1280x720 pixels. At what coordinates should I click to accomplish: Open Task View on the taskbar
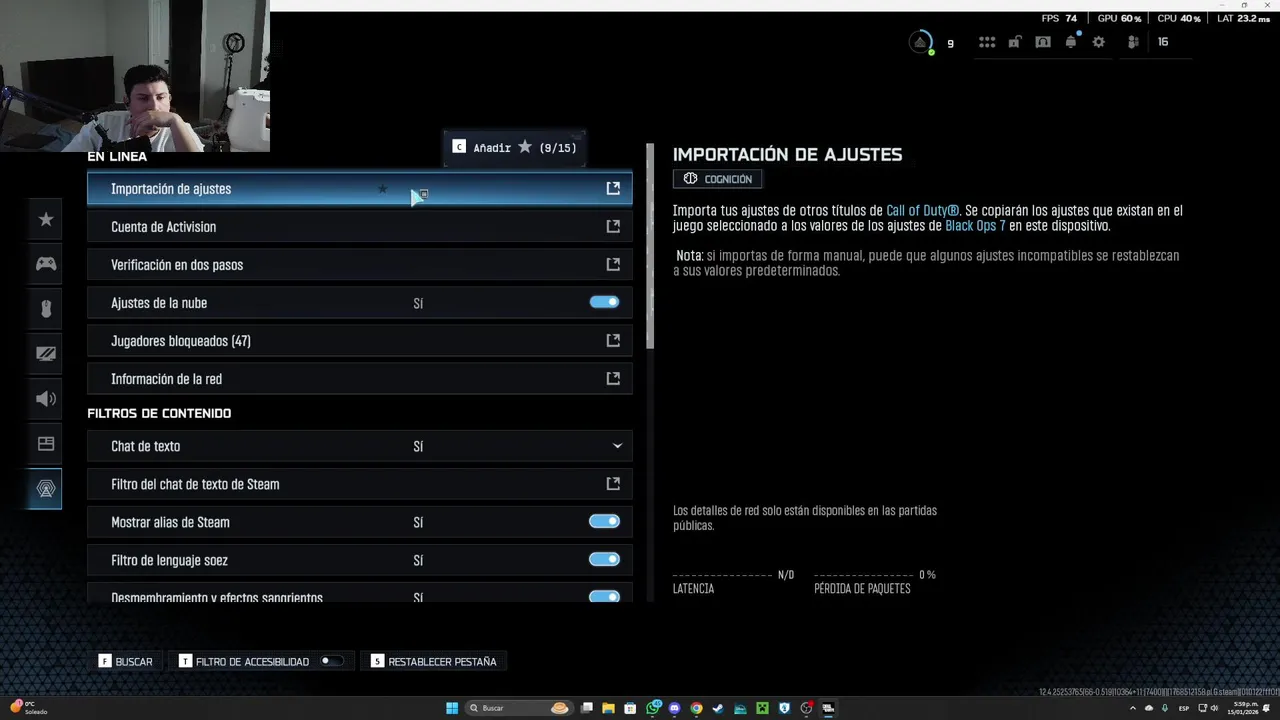click(587, 708)
